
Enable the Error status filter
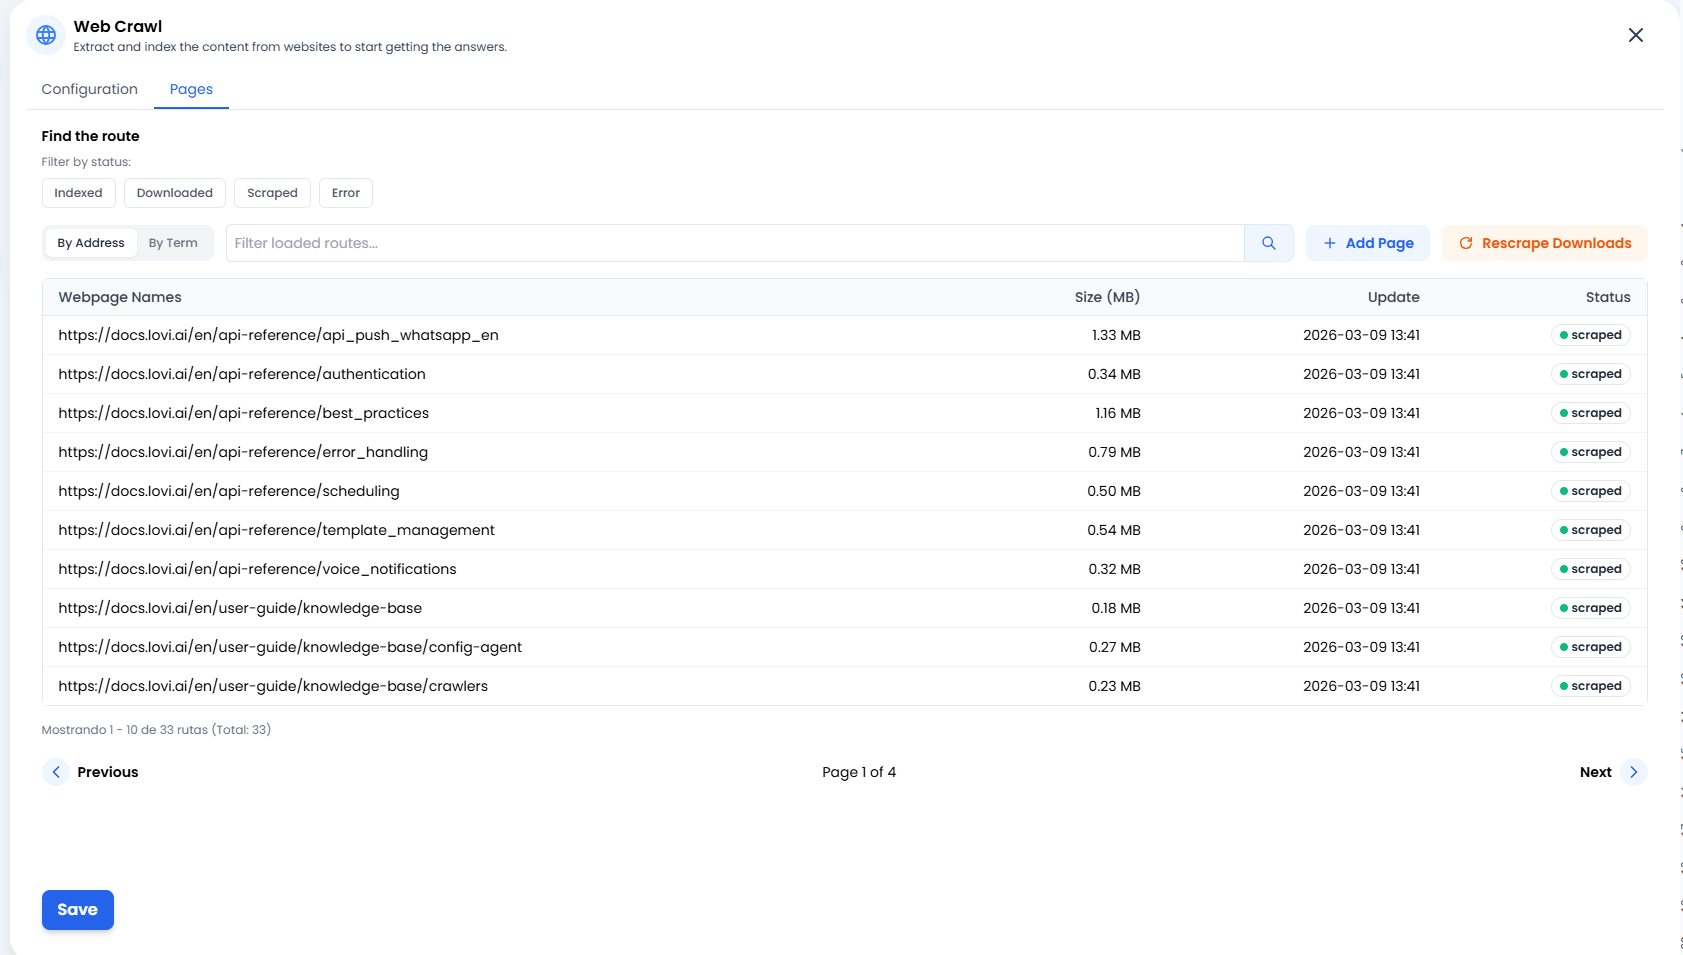[x=345, y=192]
